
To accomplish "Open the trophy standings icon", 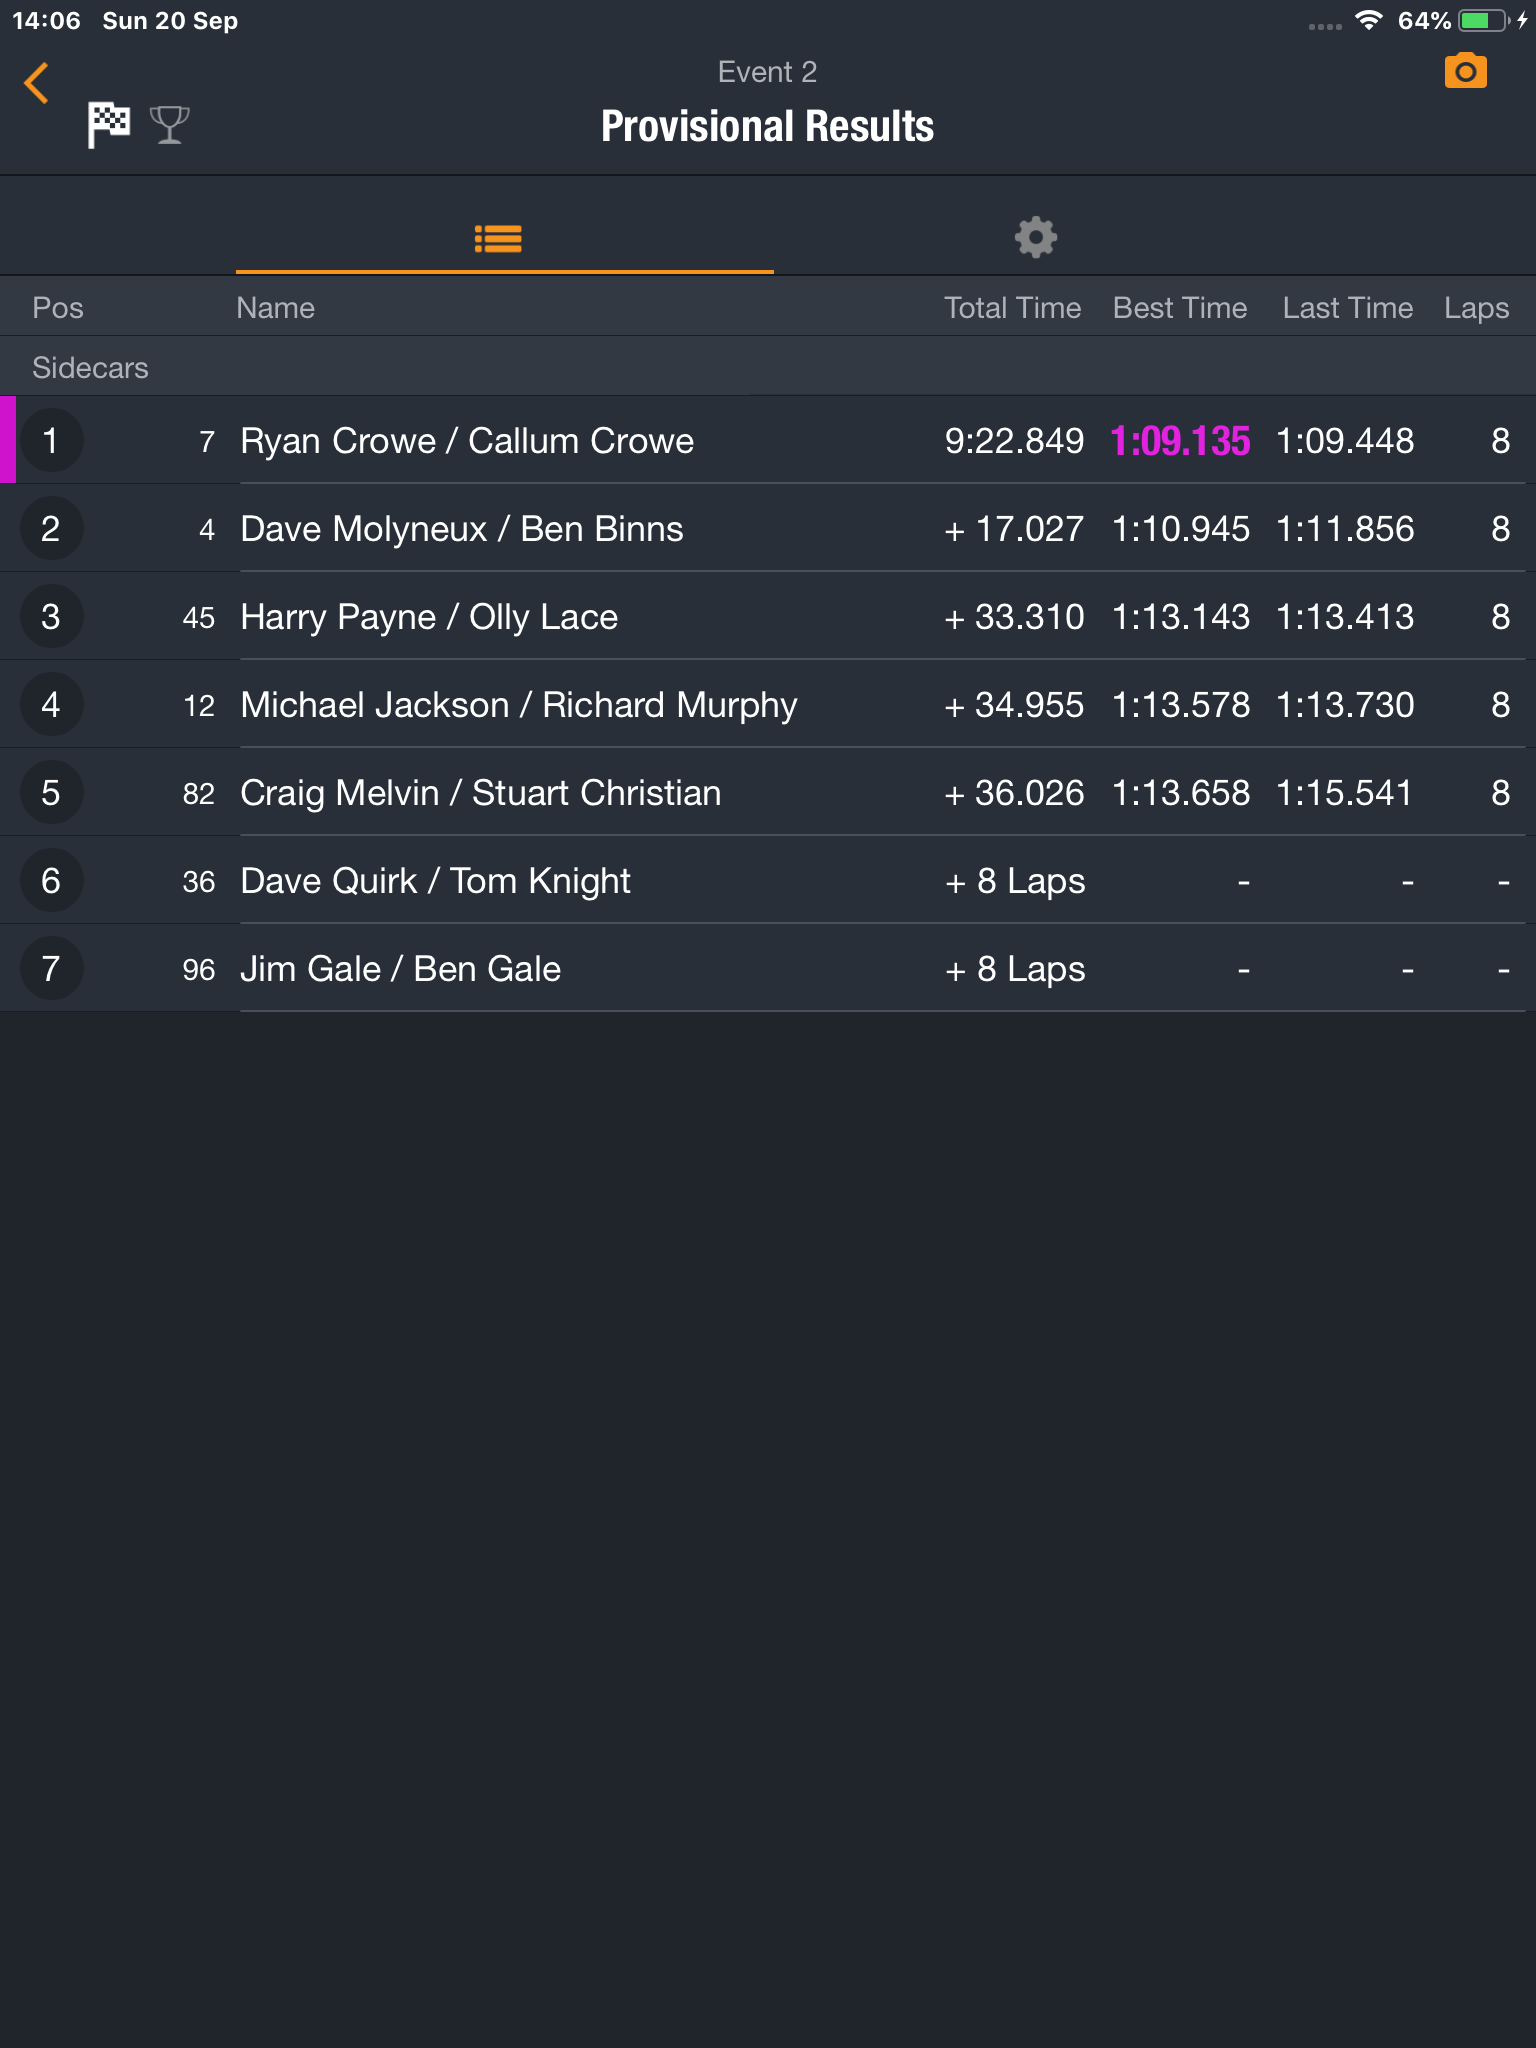I will coord(169,125).
